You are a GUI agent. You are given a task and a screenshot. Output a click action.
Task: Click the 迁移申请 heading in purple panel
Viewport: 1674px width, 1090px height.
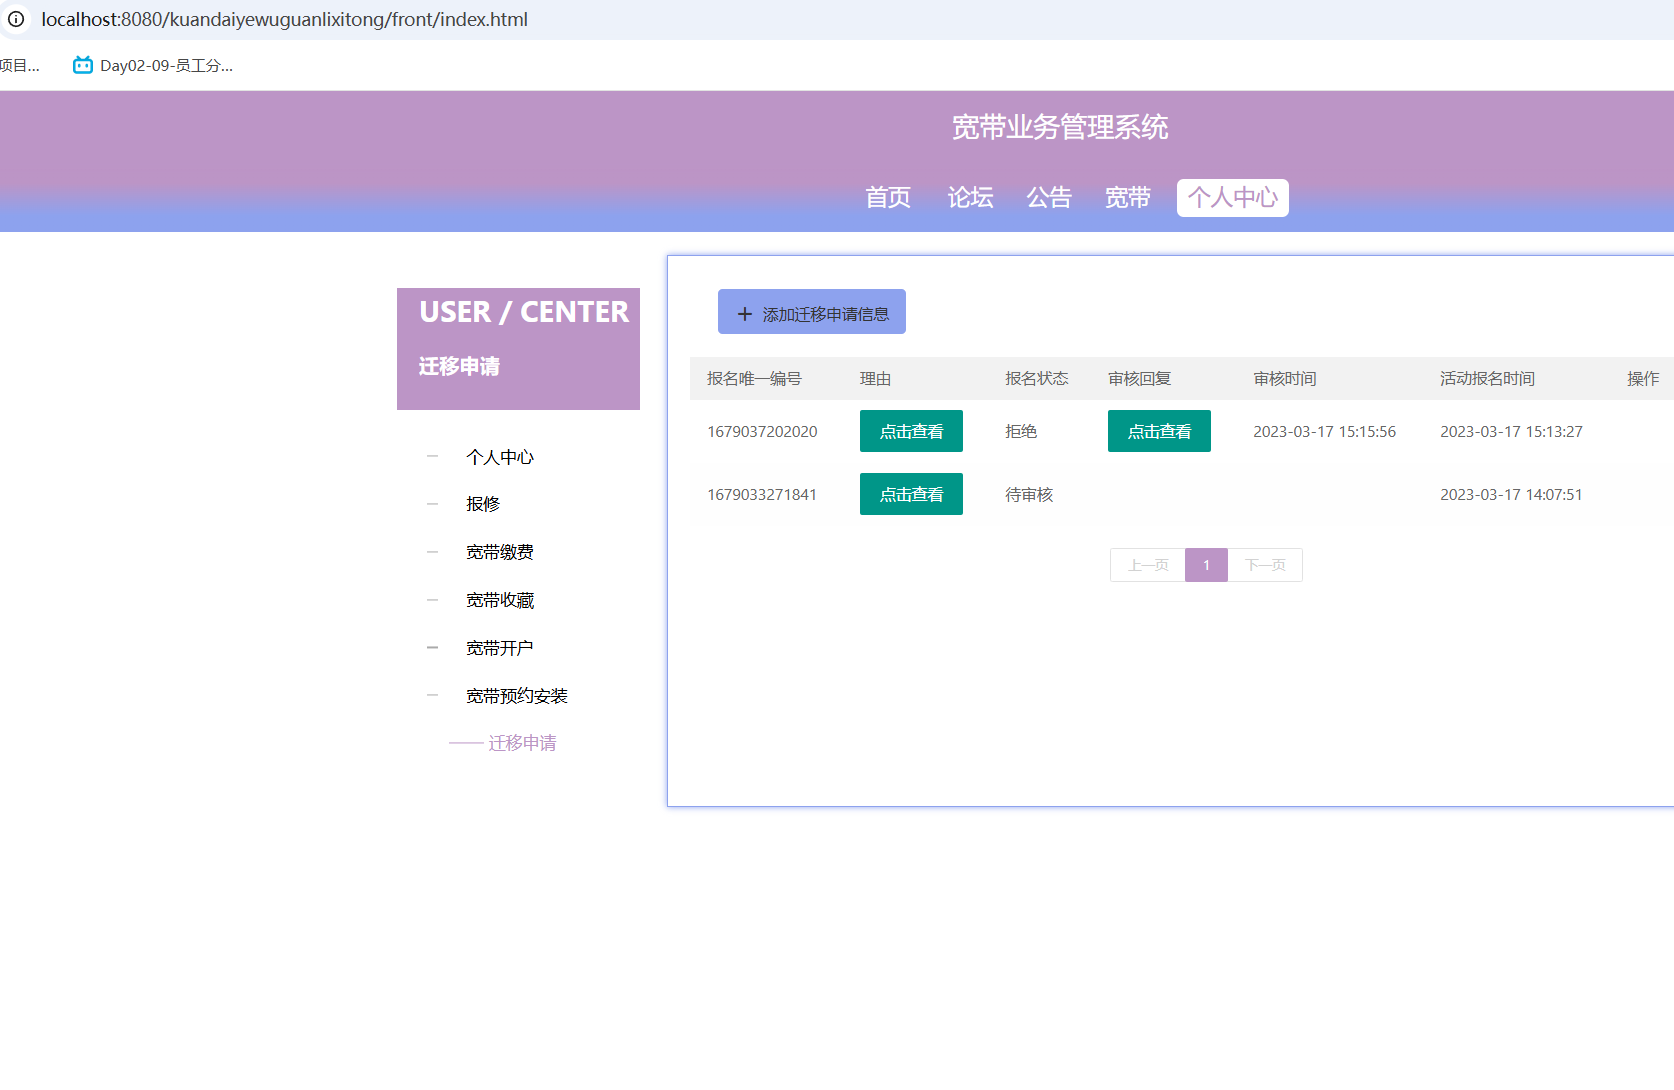459,366
